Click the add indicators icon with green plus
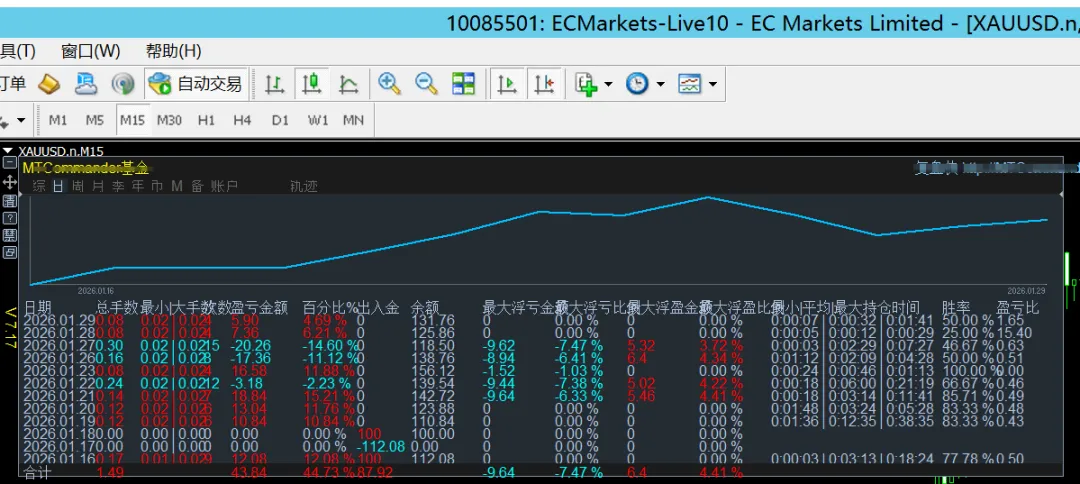Image resolution: width=1080 pixels, height=484 pixels. point(587,84)
